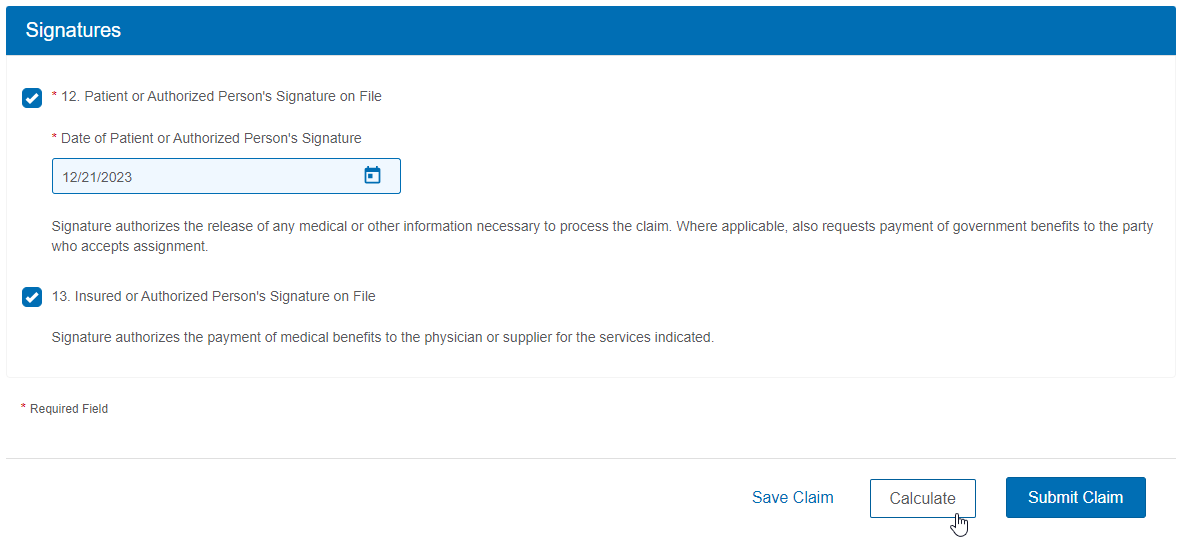The image size is (1187, 542).
Task: Click the Required Field footnote text
Action: click(x=69, y=409)
